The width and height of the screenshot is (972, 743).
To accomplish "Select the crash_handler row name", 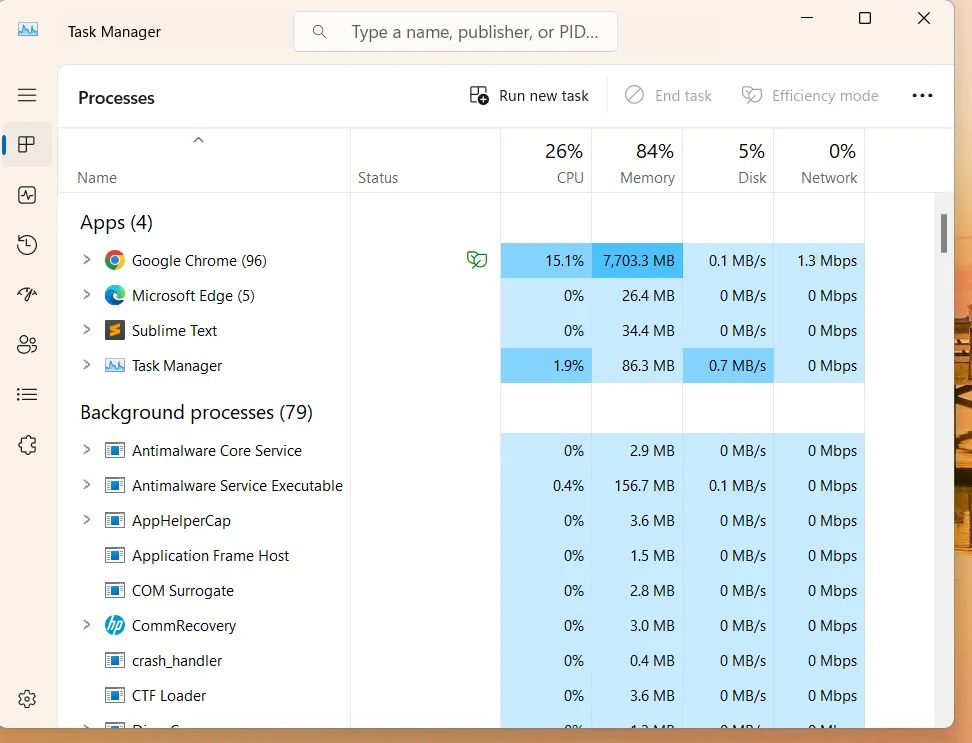I will [x=177, y=661].
